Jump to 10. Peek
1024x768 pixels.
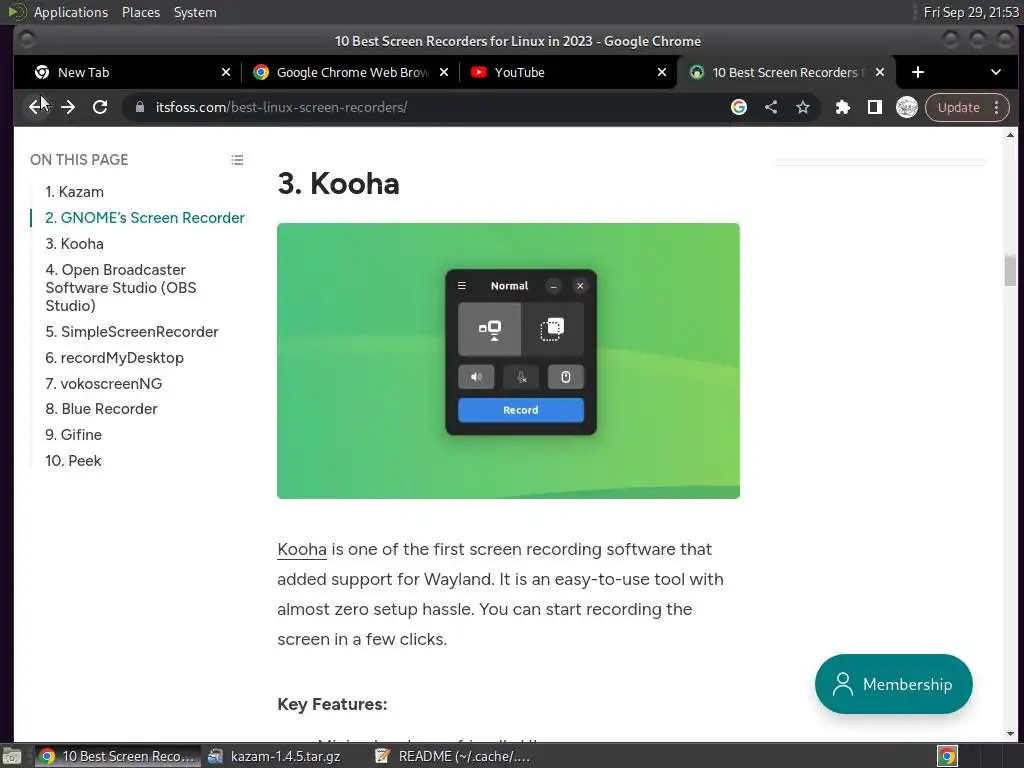click(x=73, y=460)
